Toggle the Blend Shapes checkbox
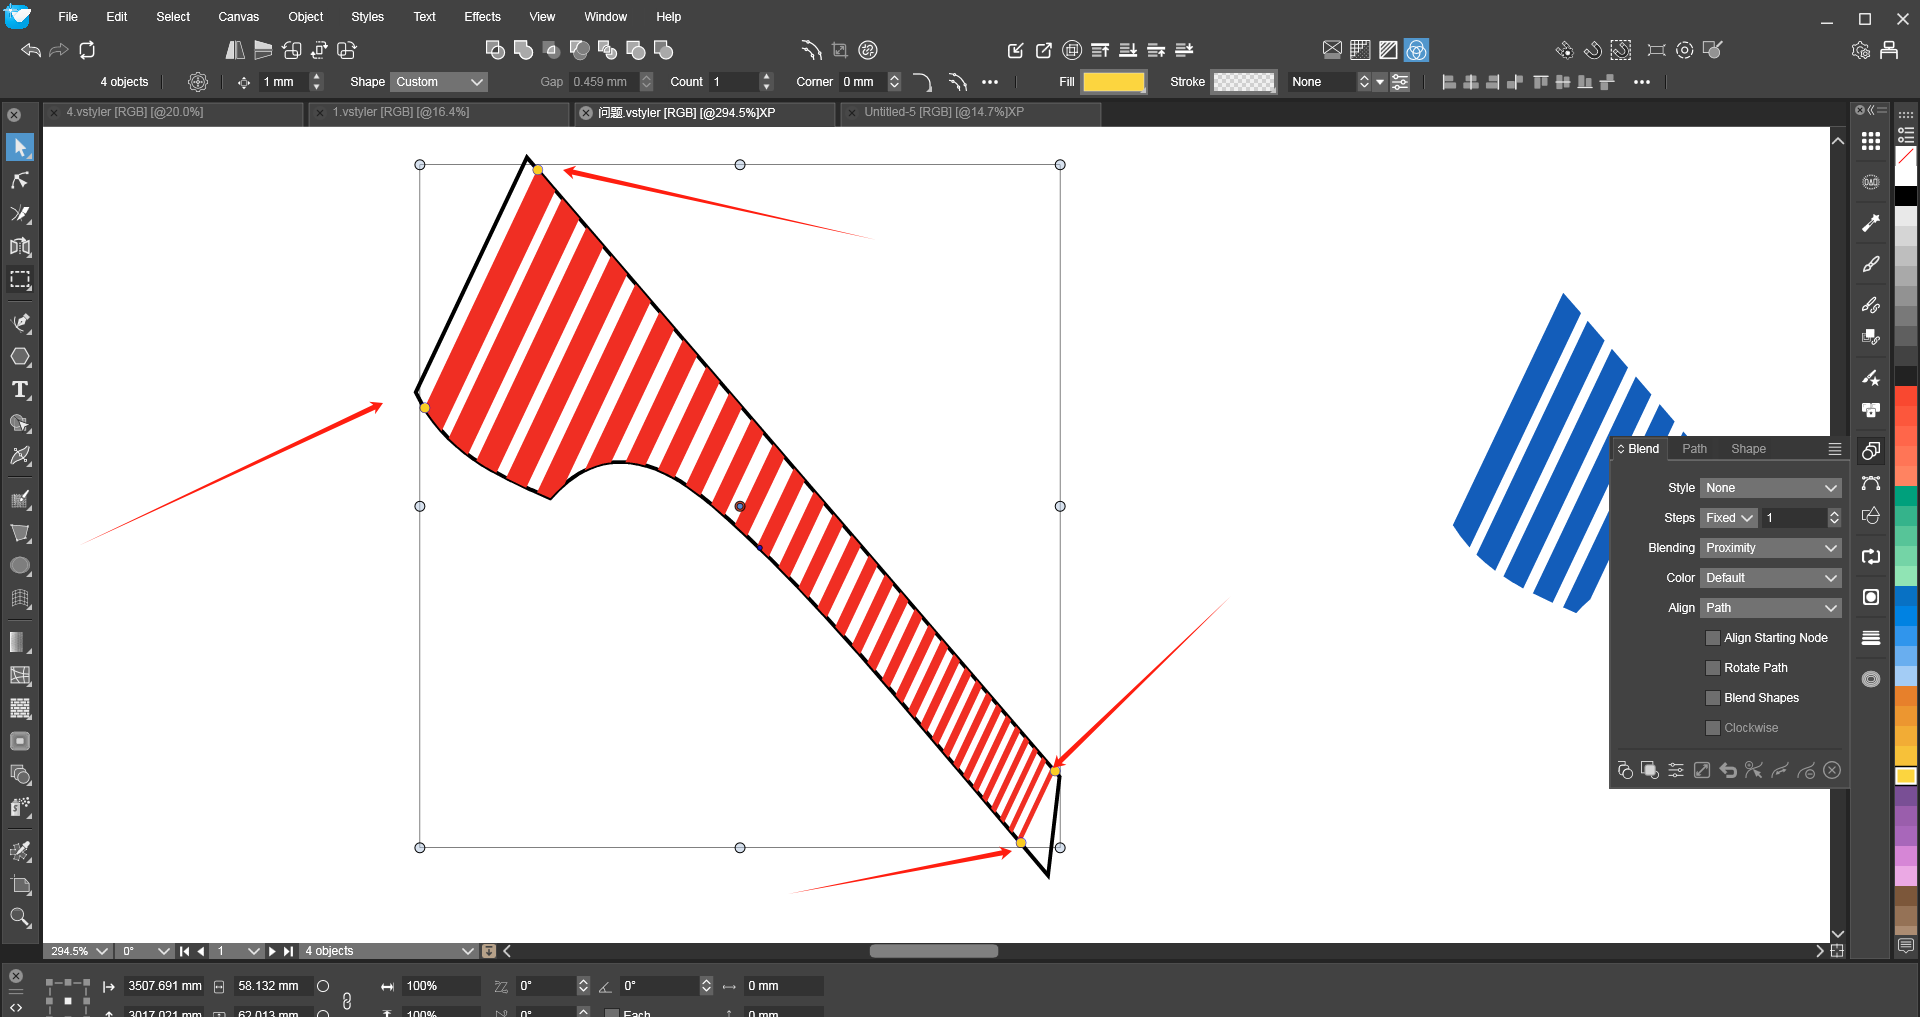 click(x=1713, y=698)
